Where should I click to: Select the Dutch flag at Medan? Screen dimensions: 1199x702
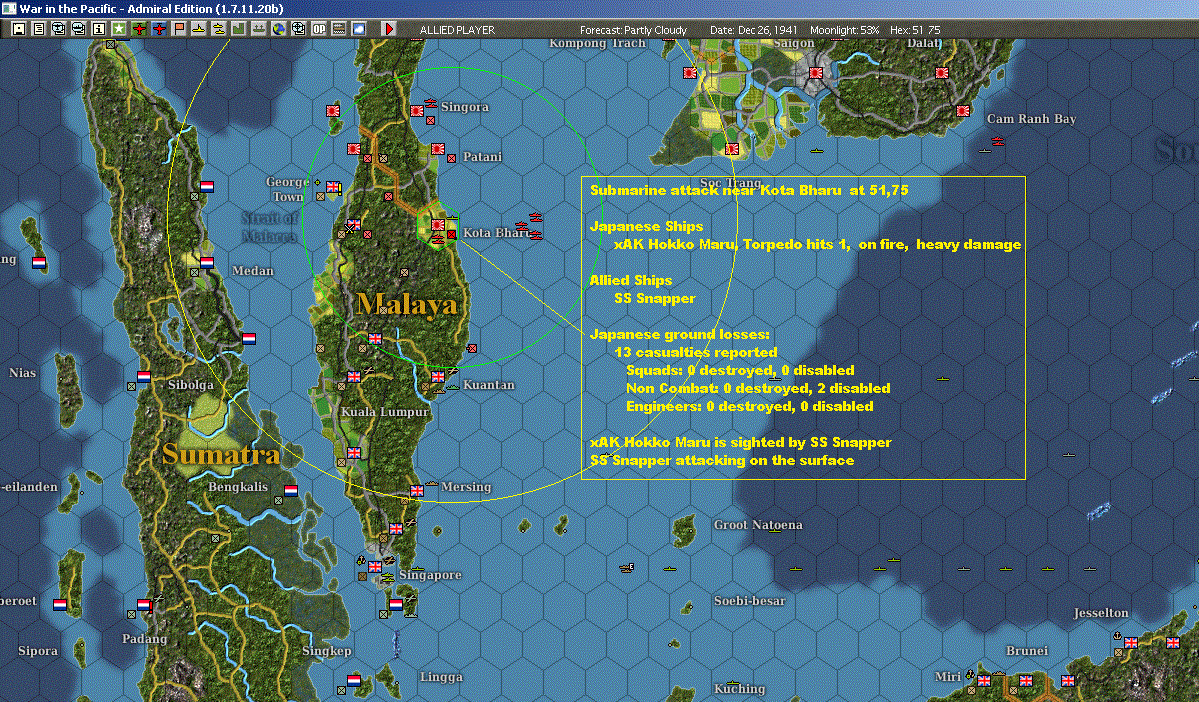tap(206, 262)
